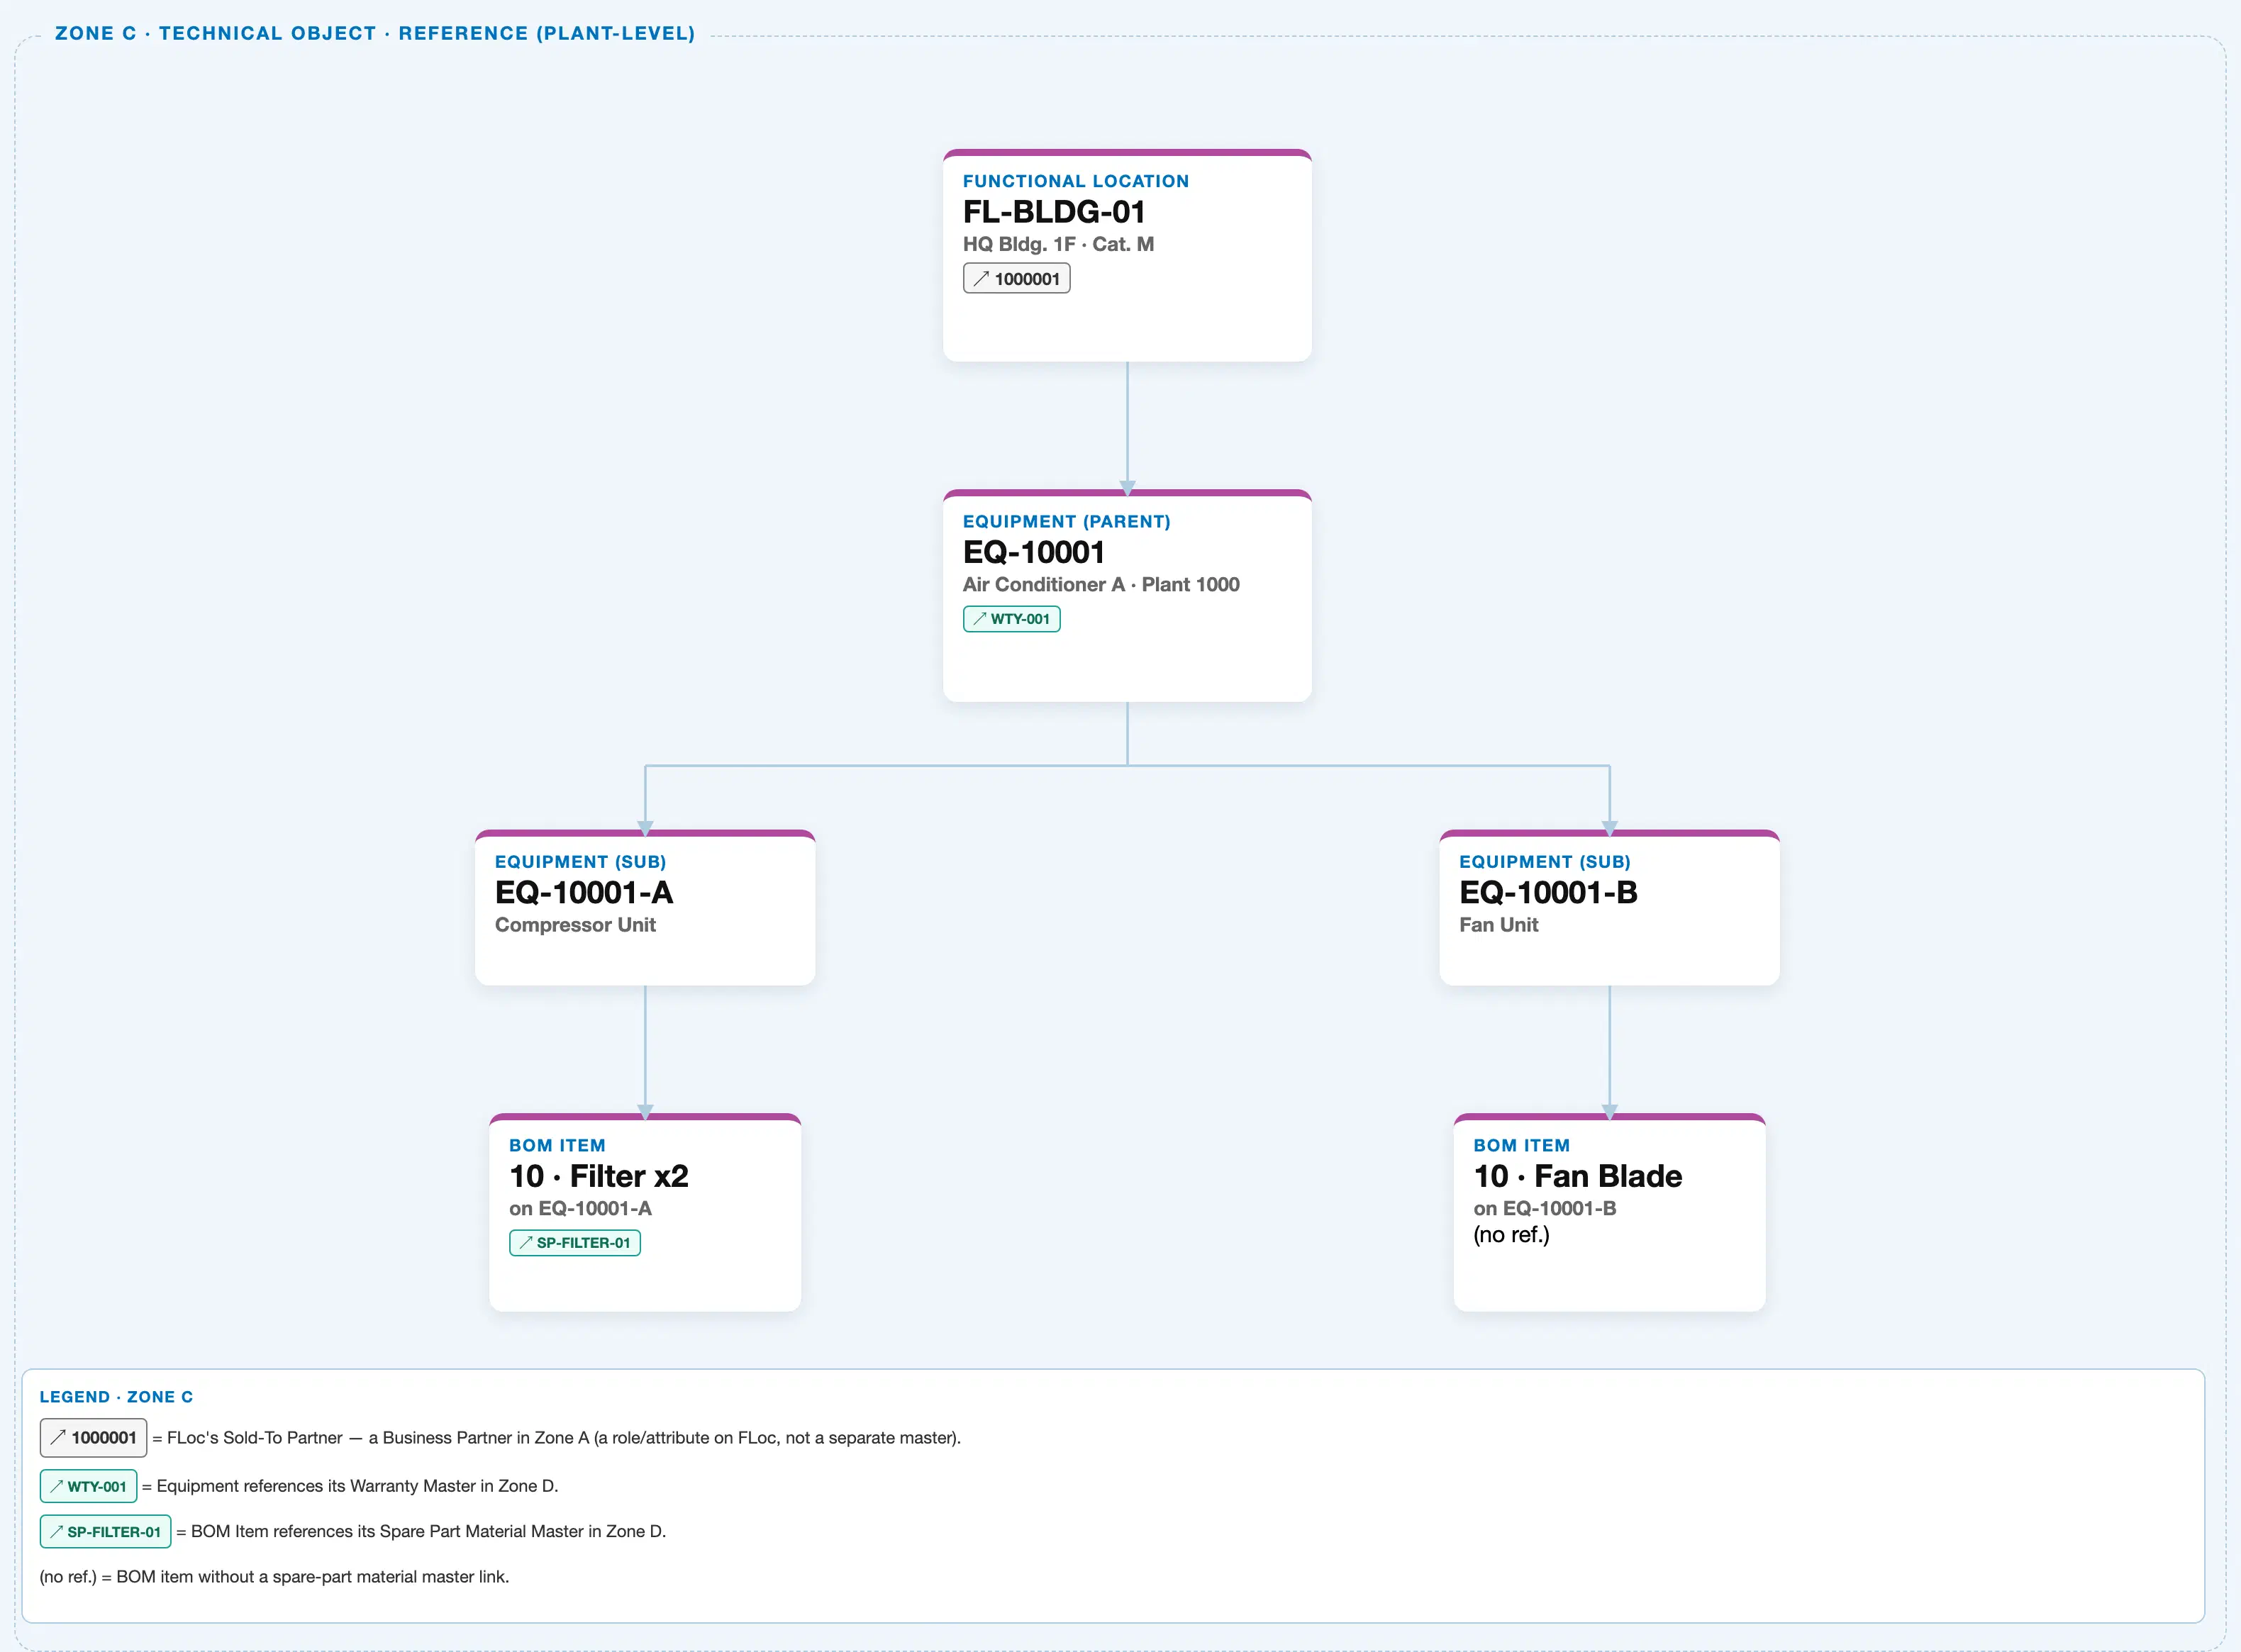The image size is (2241, 1652).
Task: Click 'EQUIPMENT (SUB)' label above EQ-10001-A
Action: click(x=580, y=862)
